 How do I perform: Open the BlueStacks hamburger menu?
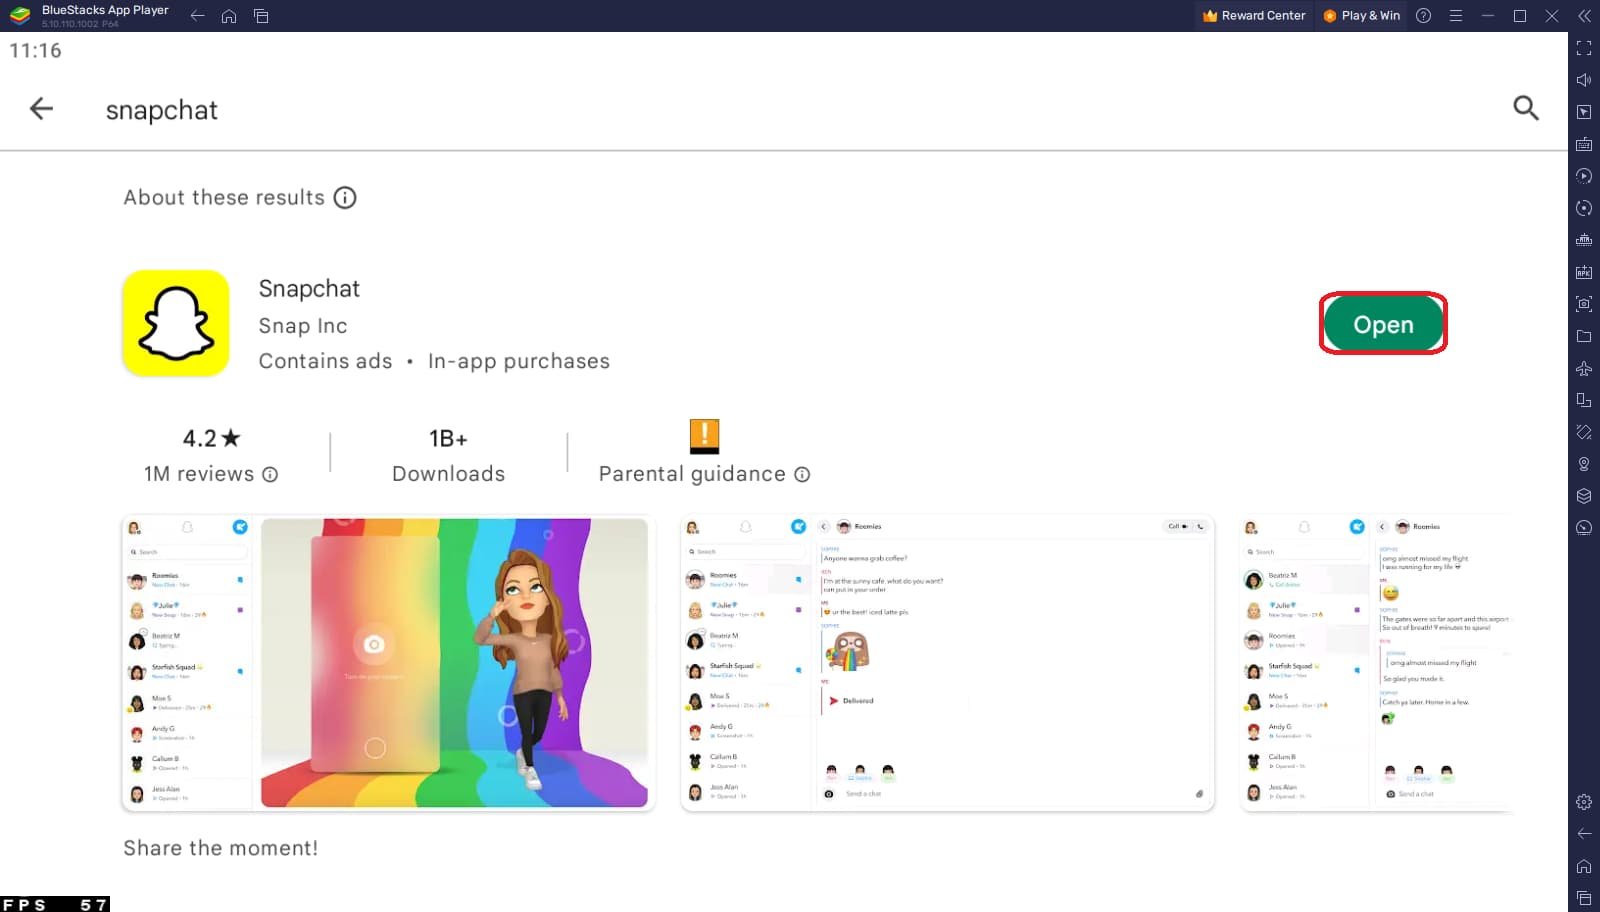click(1456, 15)
